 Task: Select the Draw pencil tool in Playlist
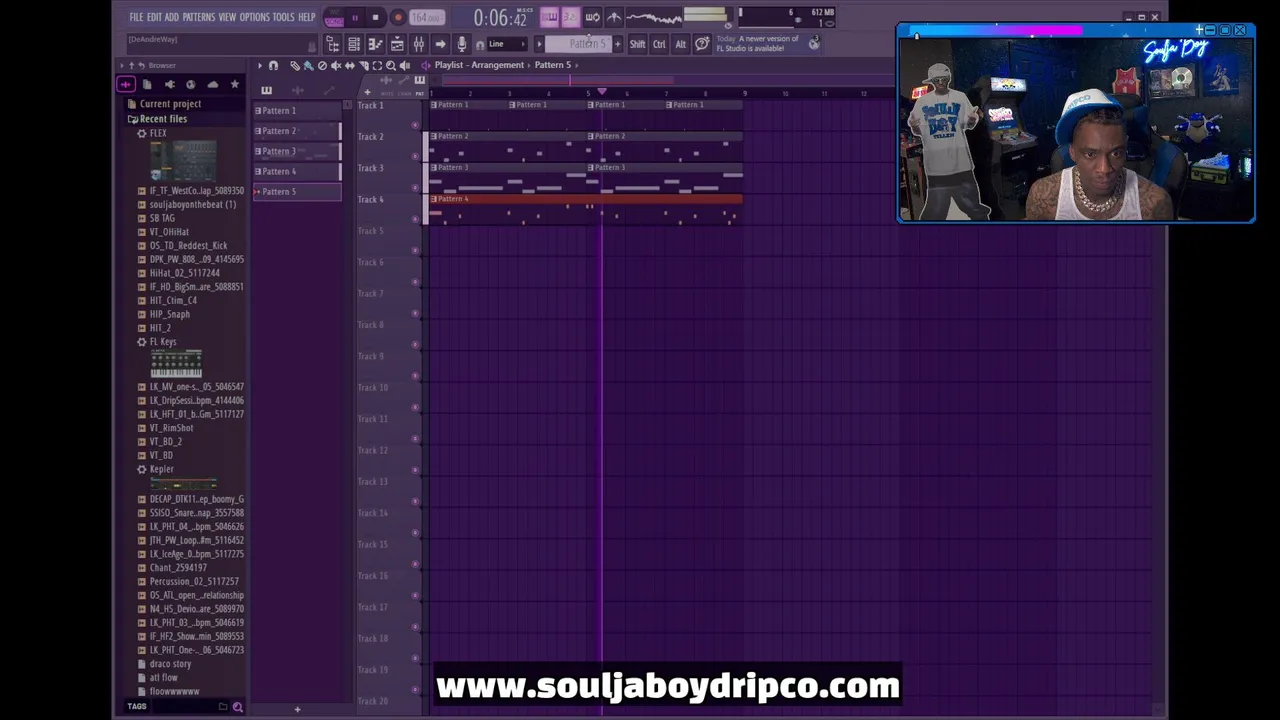294,65
